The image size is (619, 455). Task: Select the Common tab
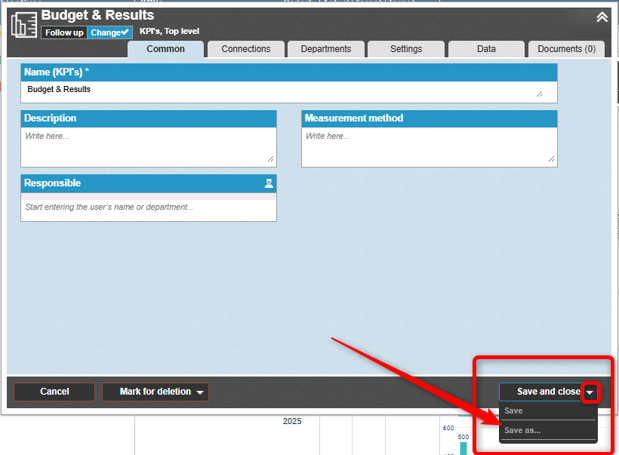pos(165,49)
